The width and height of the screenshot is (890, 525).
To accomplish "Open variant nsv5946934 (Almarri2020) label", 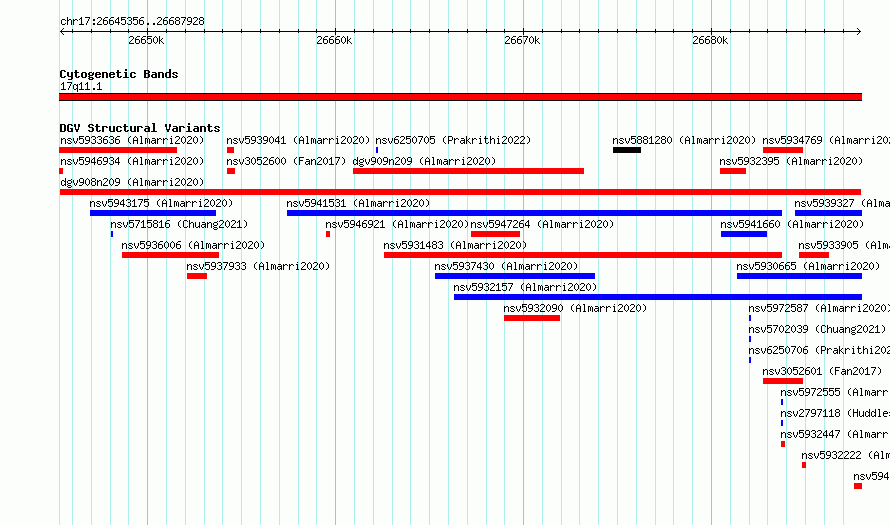I will coord(132,161).
